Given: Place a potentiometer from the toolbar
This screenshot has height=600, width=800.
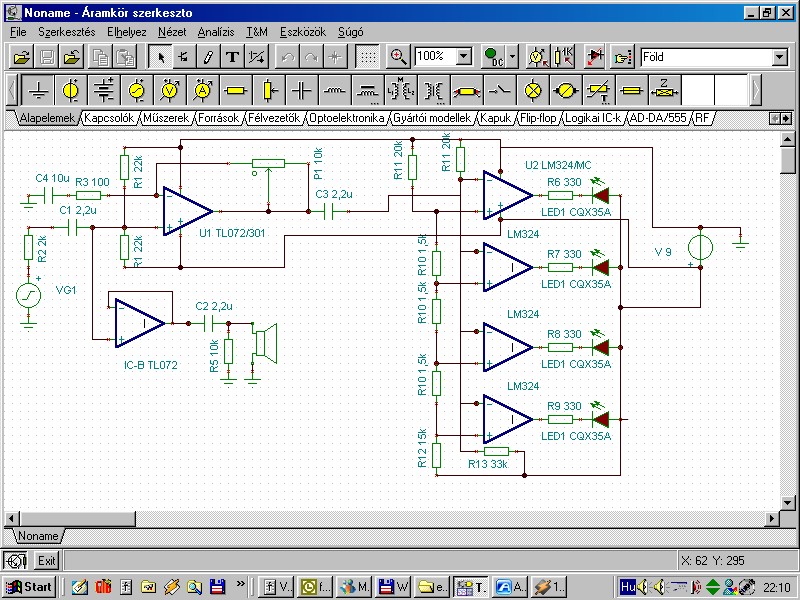Looking at the screenshot, I should click(269, 91).
